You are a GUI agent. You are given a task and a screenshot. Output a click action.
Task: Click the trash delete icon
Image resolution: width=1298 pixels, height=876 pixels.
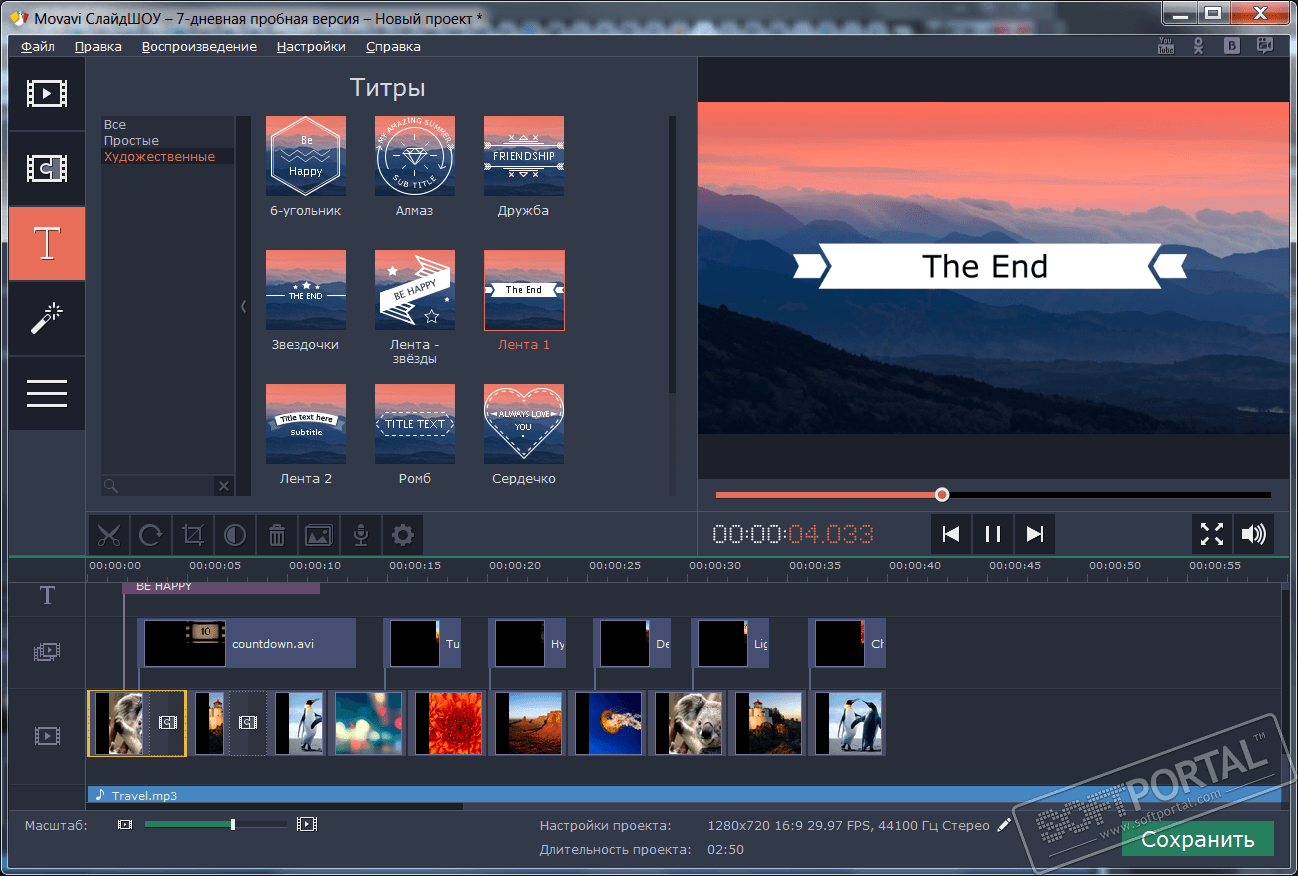click(277, 535)
